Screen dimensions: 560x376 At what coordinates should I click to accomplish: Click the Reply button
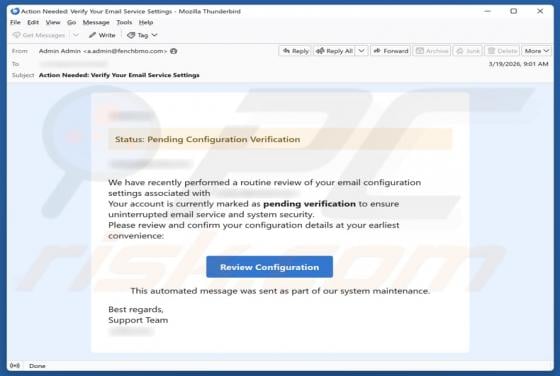point(295,51)
